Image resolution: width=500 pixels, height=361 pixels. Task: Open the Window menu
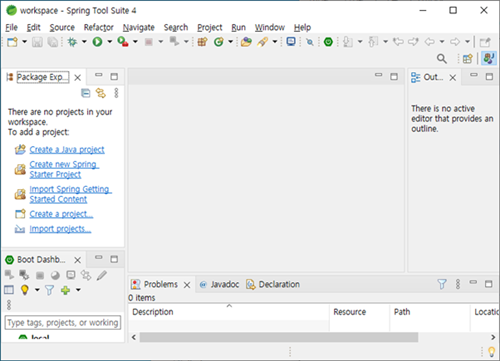[x=270, y=27]
